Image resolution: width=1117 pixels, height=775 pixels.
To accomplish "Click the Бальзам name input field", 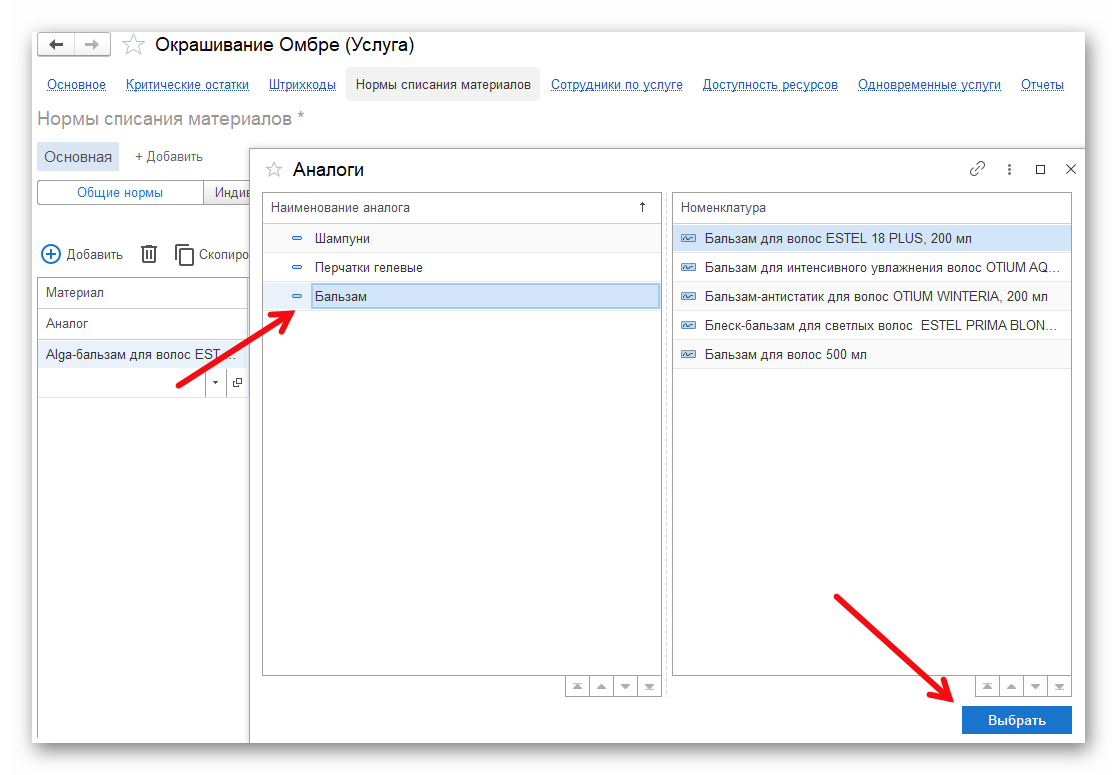I will coord(484,297).
